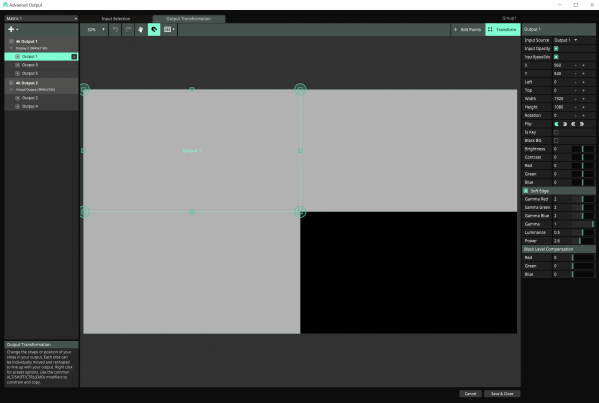This screenshot has width=599, height=403.
Task: Increase Rotation with the plus stepper
Action: pyautogui.click(x=584, y=115)
